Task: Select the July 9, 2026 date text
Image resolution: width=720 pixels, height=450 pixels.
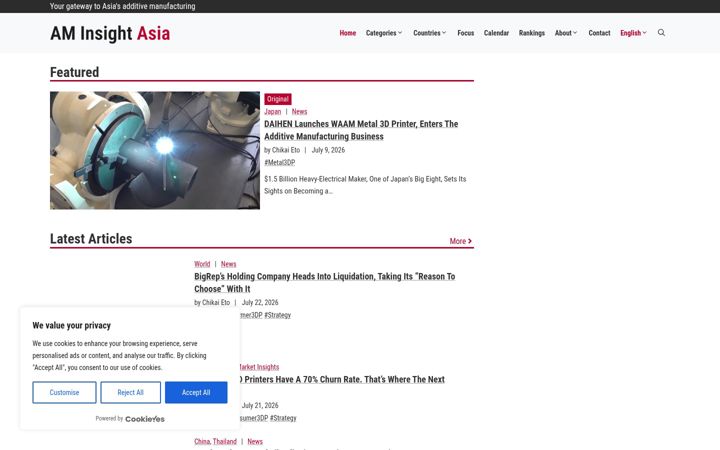Action: 328,150
